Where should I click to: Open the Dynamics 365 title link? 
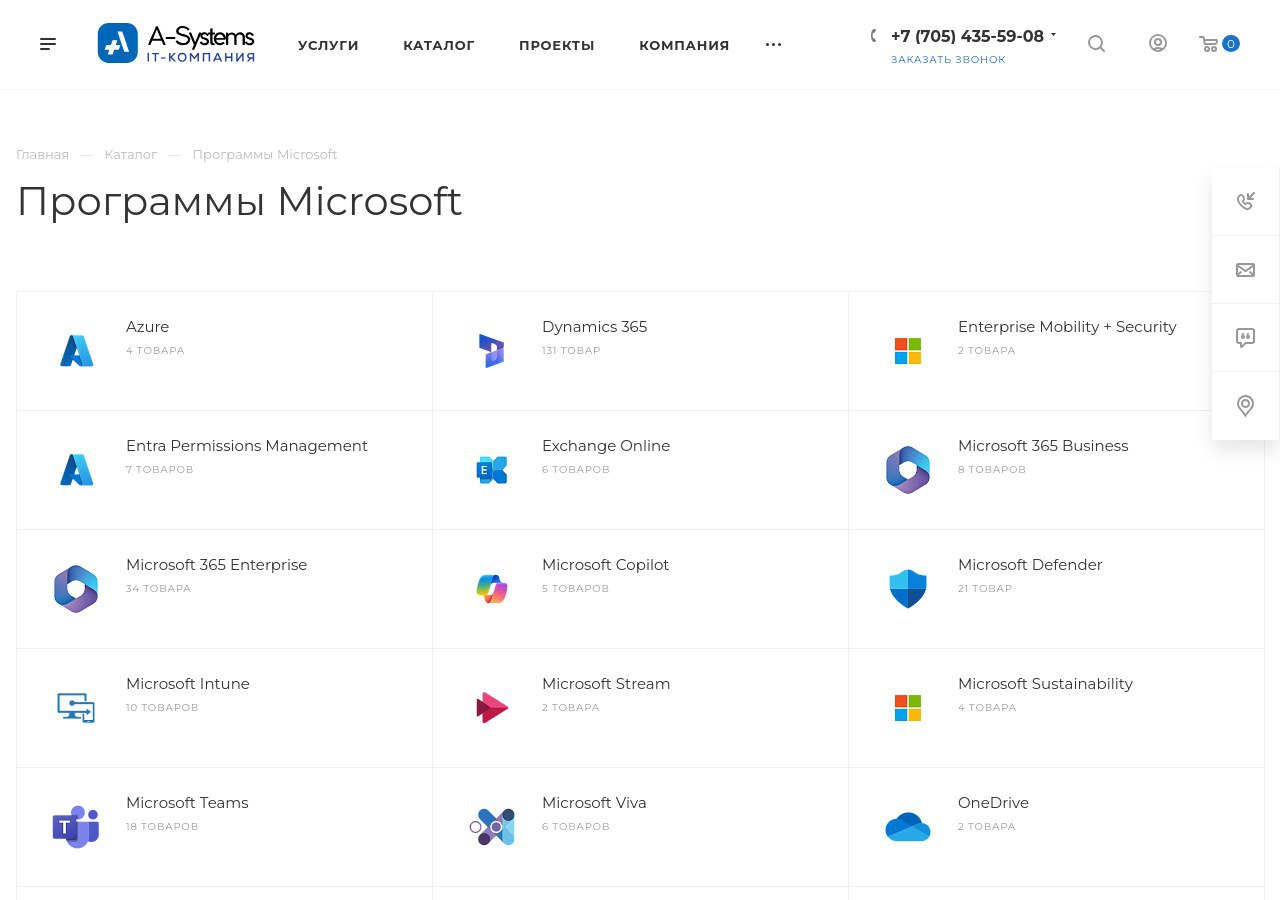coord(594,327)
